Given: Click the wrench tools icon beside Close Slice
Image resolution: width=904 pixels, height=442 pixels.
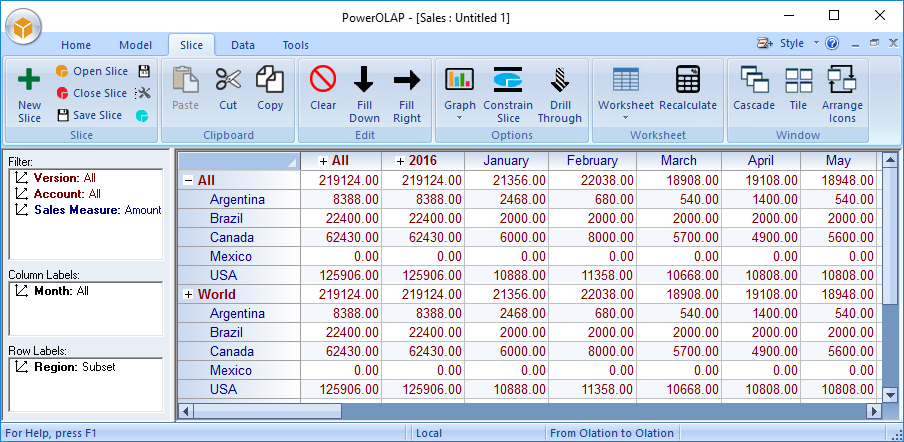Looking at the screenshot, I should point(142,93).
